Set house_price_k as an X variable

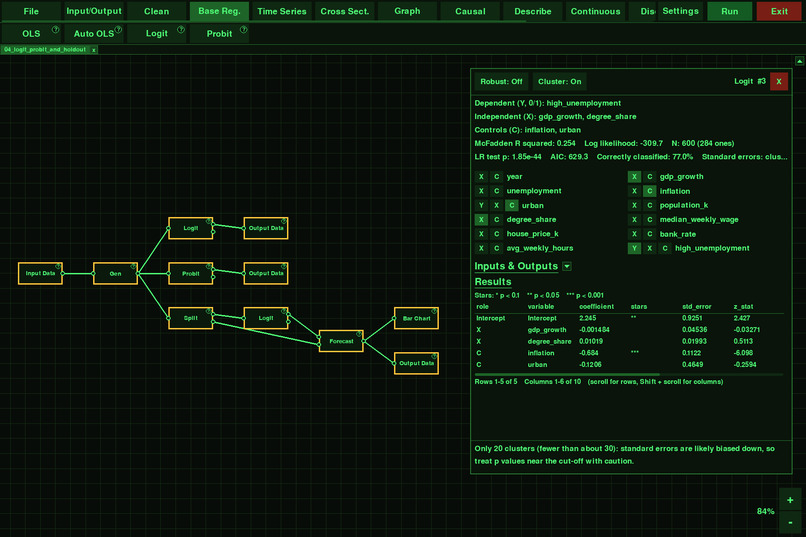(x=481, y=234)
